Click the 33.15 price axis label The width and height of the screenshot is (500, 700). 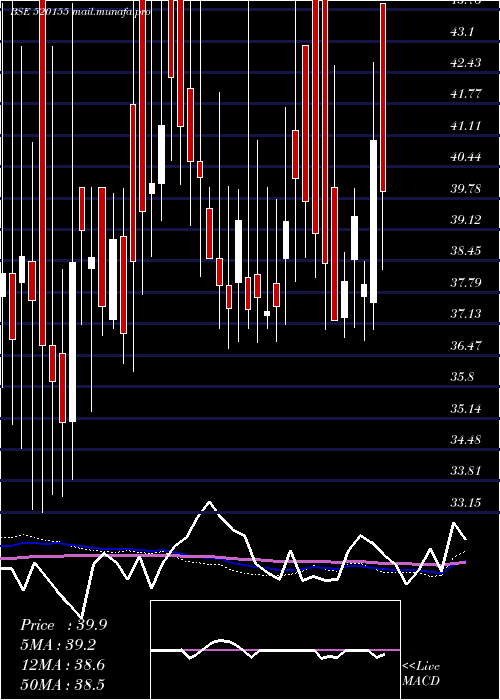[x=466, y=503]
